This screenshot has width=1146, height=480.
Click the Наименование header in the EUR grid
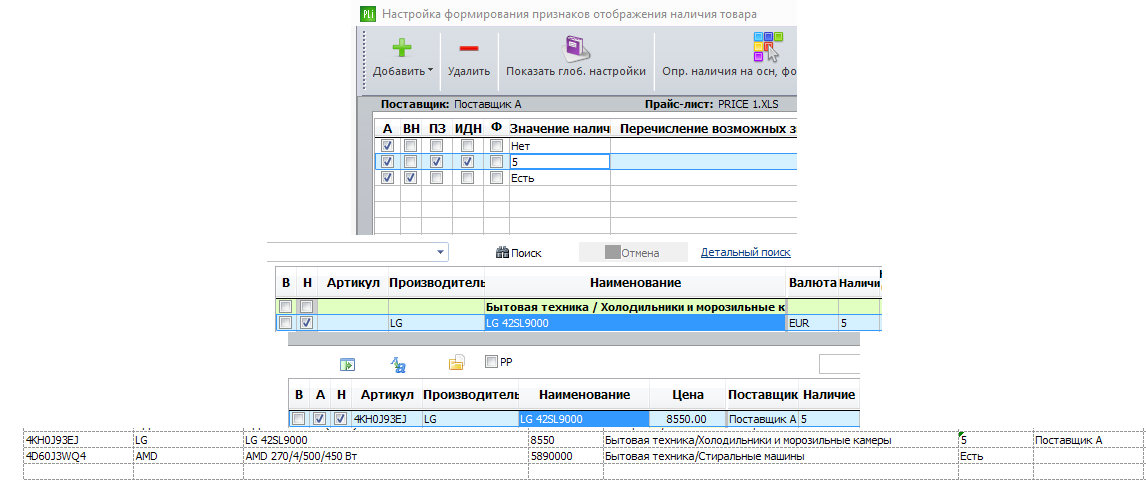pyautogui.click(x=636, y=283)
